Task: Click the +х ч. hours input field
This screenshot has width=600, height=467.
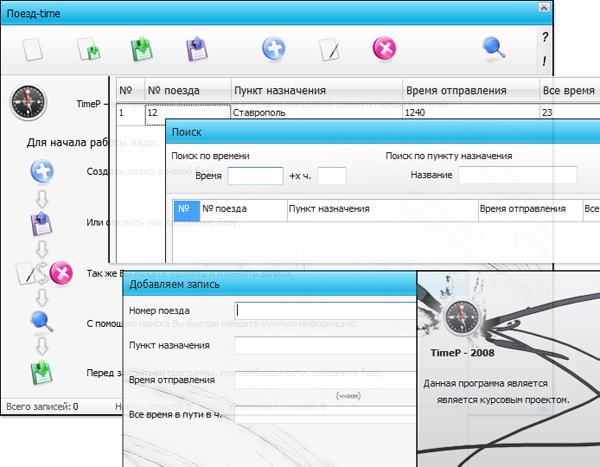Action: click(332, 176)
